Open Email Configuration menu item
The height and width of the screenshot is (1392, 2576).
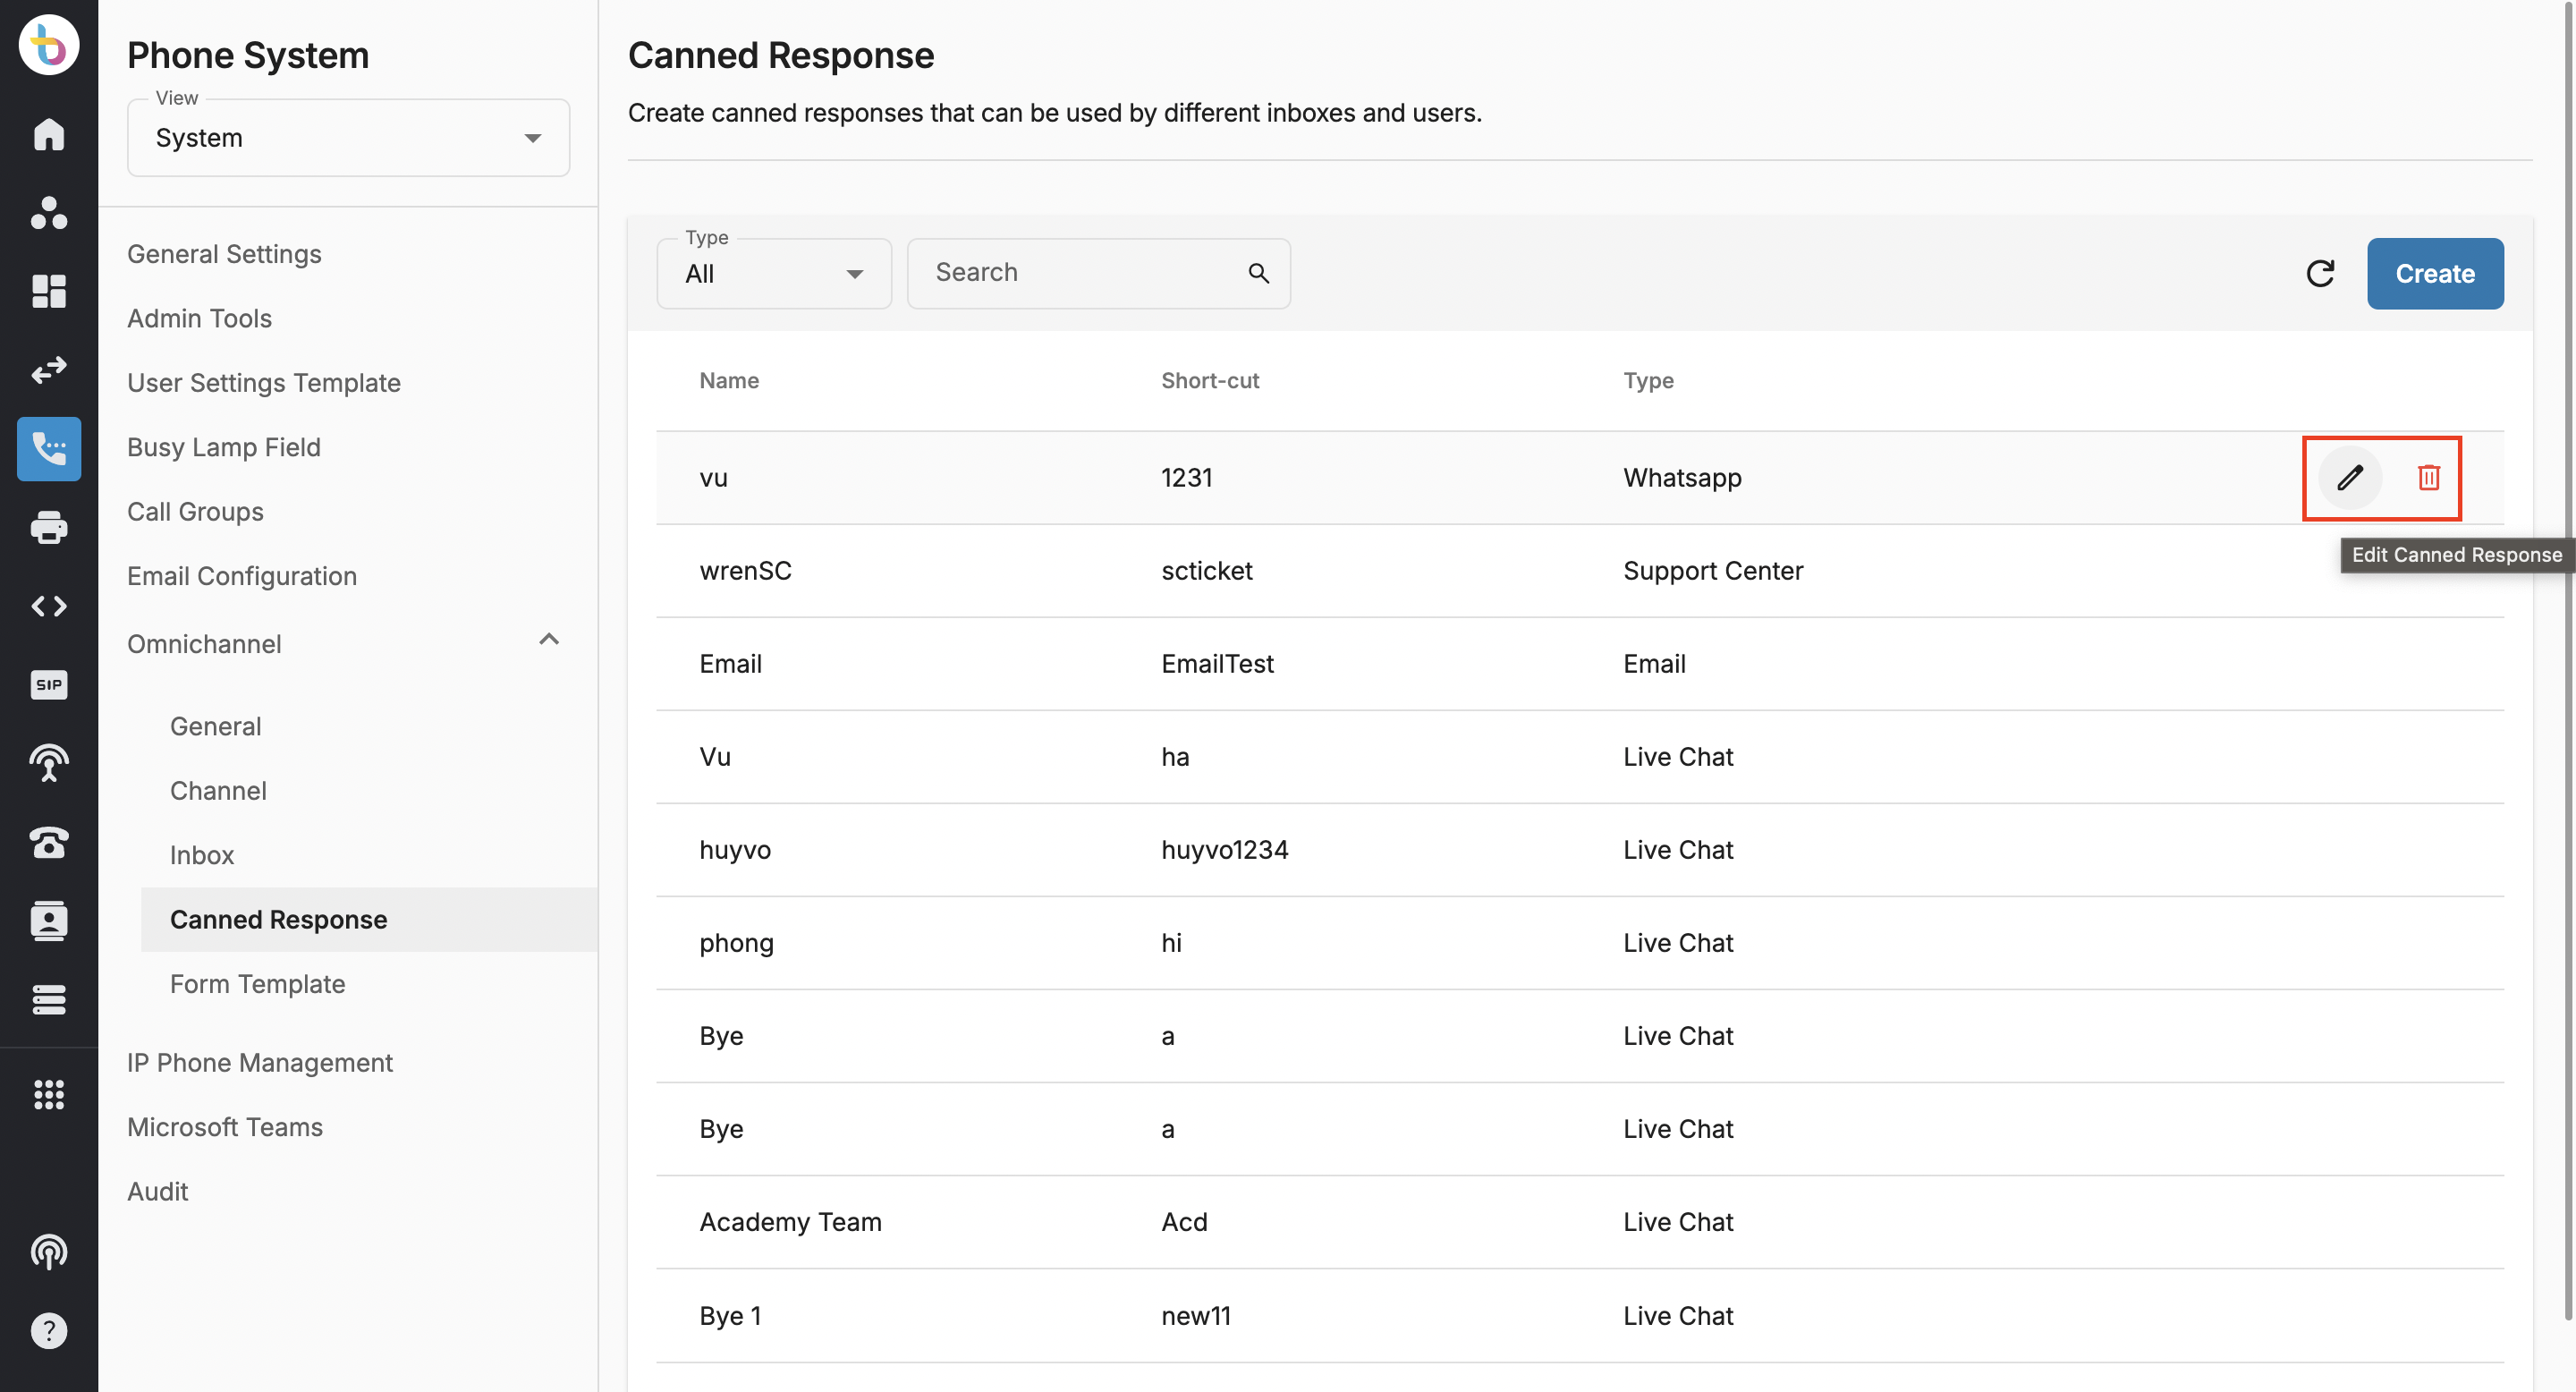(241, 576)
